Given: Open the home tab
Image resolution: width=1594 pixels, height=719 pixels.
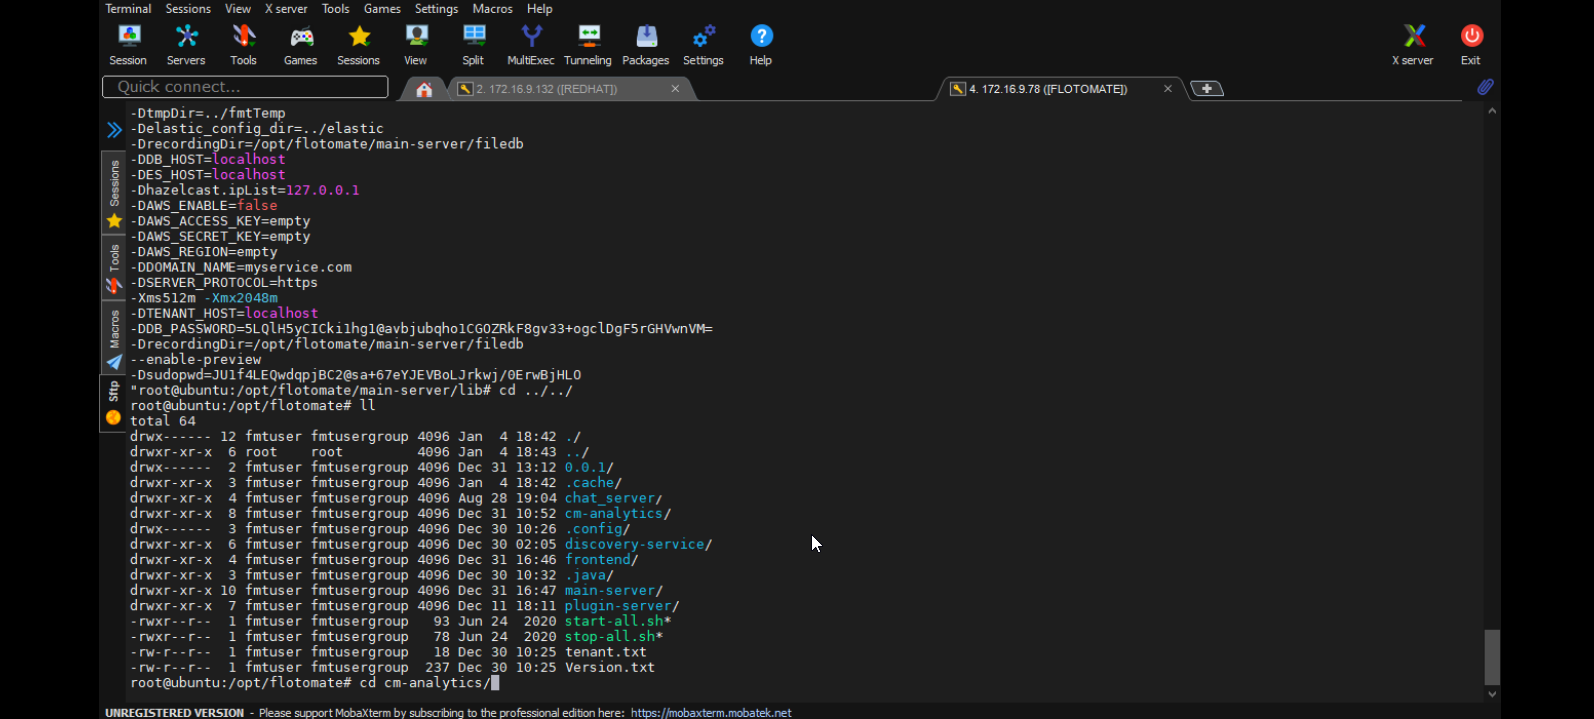Looking at the screenshot, I should [x=424, y=90].
